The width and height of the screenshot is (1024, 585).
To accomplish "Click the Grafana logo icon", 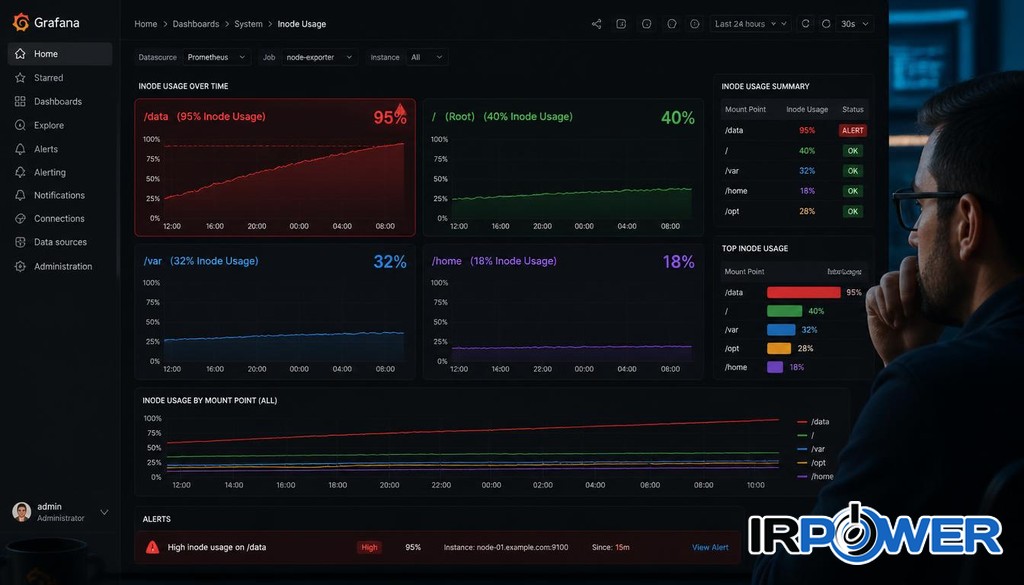I will 21,22.
